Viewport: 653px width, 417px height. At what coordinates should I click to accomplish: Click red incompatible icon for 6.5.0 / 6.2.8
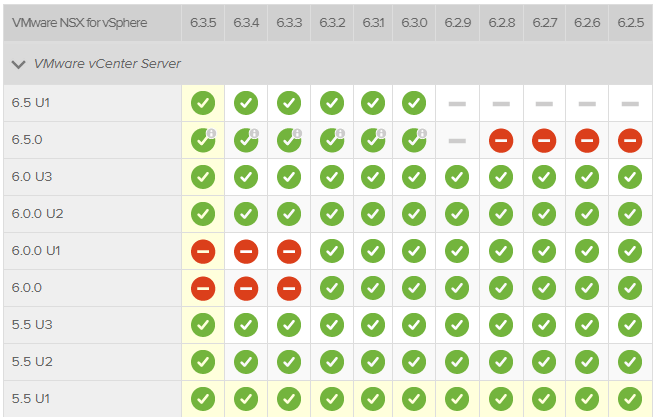[x=501, y=140]
